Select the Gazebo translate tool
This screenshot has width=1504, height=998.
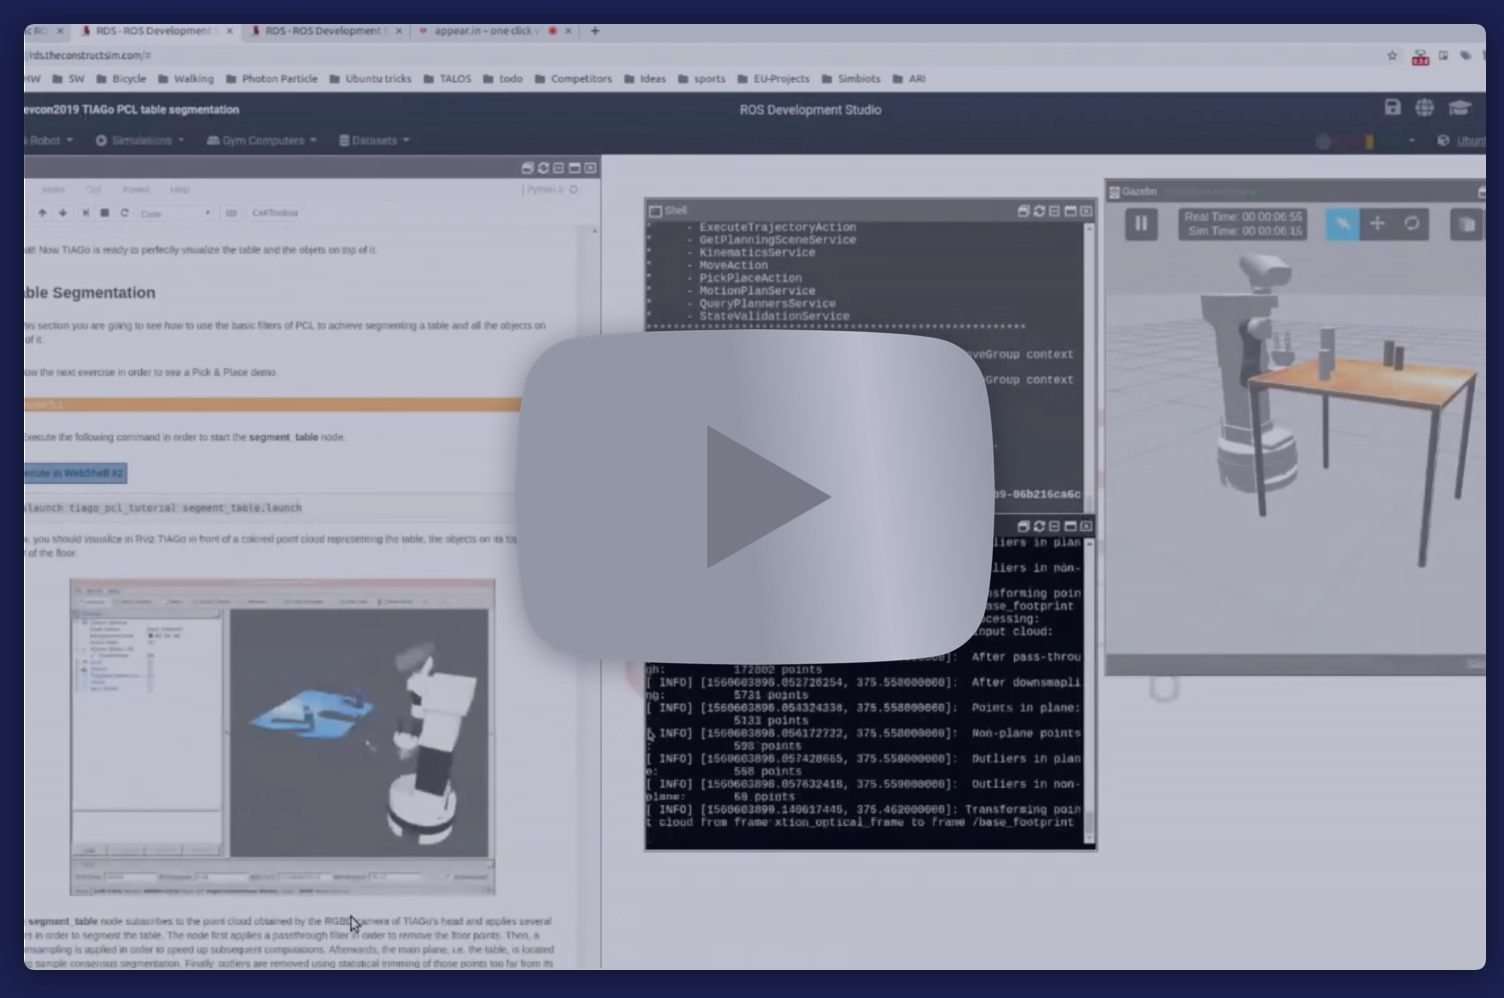(1377, 224)
